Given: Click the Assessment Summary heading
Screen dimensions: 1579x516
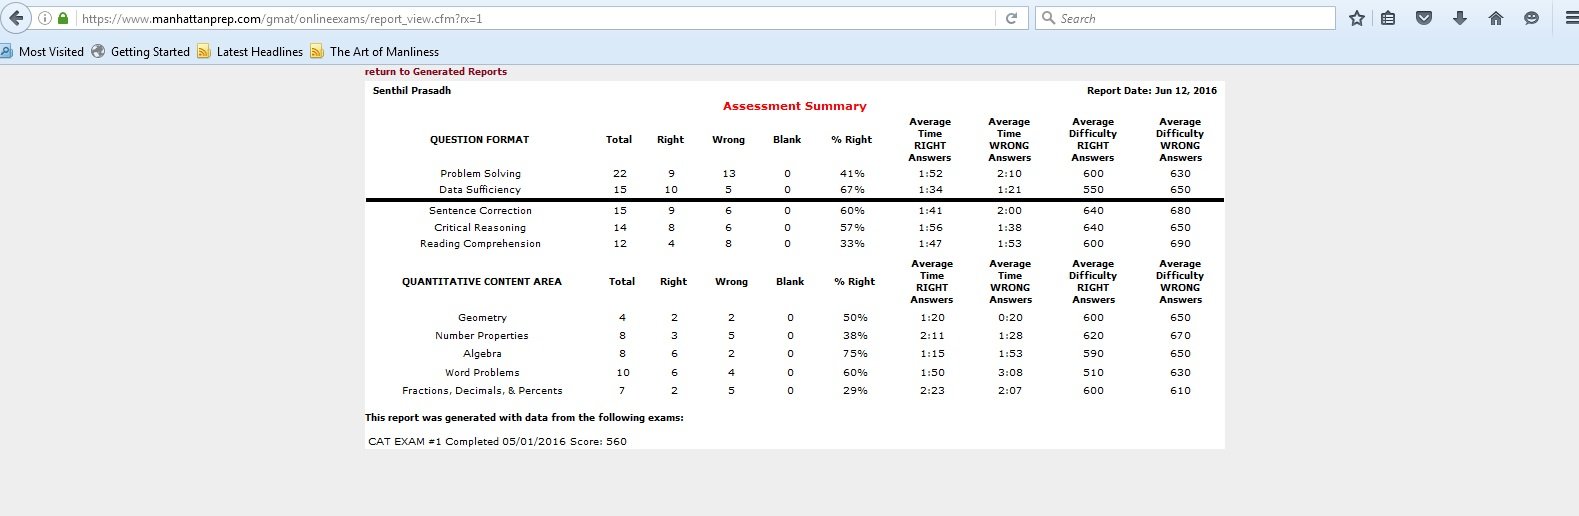Looking at the screenshot, I should pyautogui.click(x=794, y=106).
